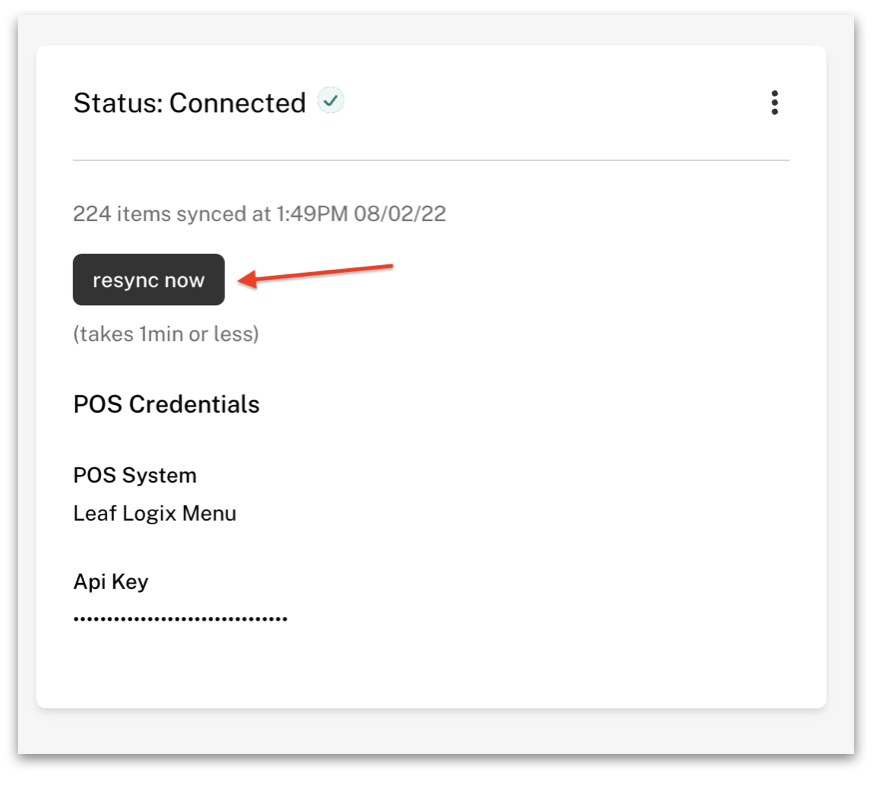Select the masked Api Key dots
874x788 pixels.
[180, 619]
